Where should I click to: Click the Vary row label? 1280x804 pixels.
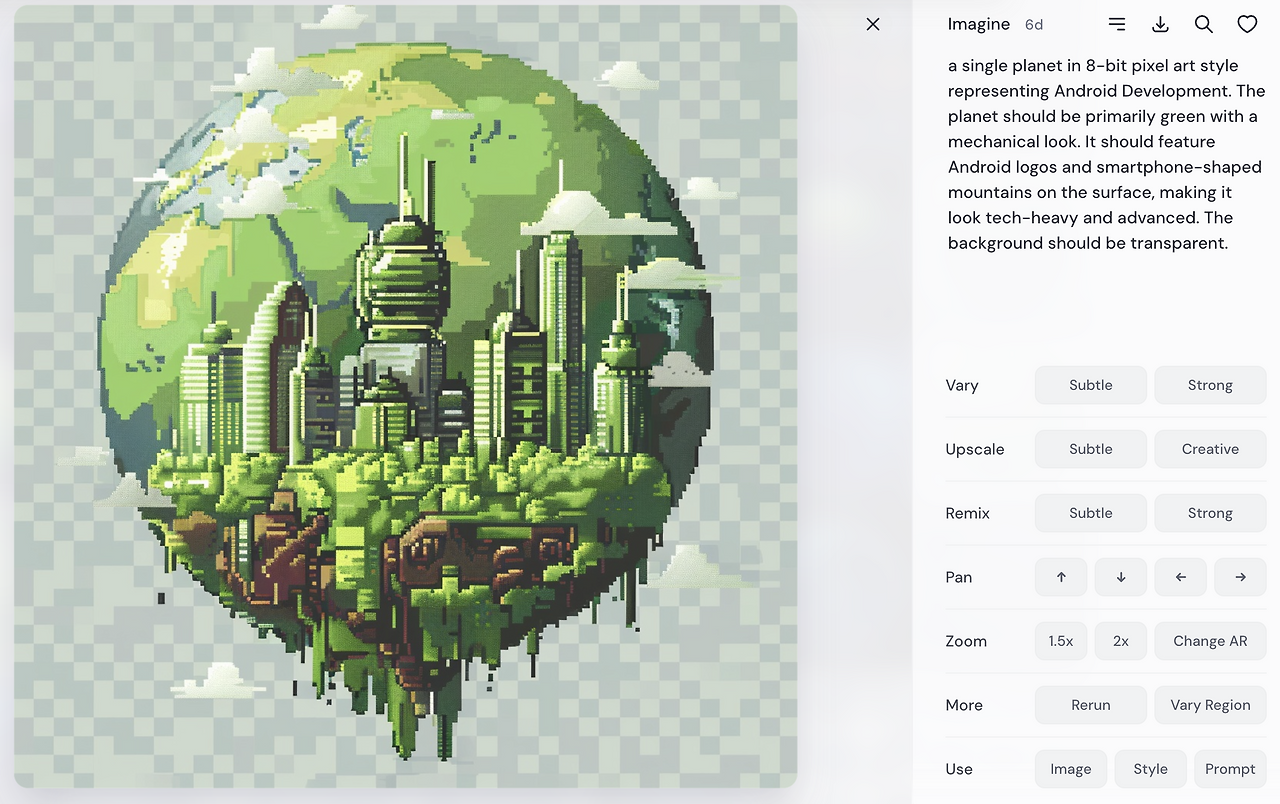pos(962,385)
